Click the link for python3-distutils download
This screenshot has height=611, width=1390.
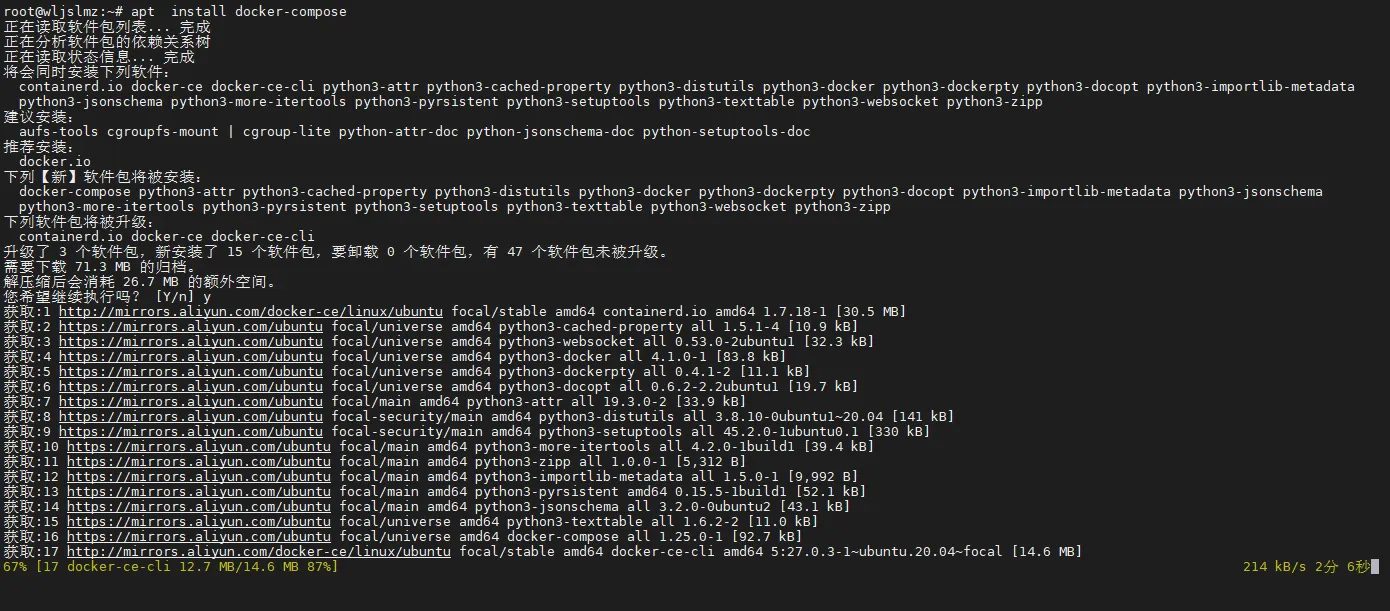pos(190,417)
